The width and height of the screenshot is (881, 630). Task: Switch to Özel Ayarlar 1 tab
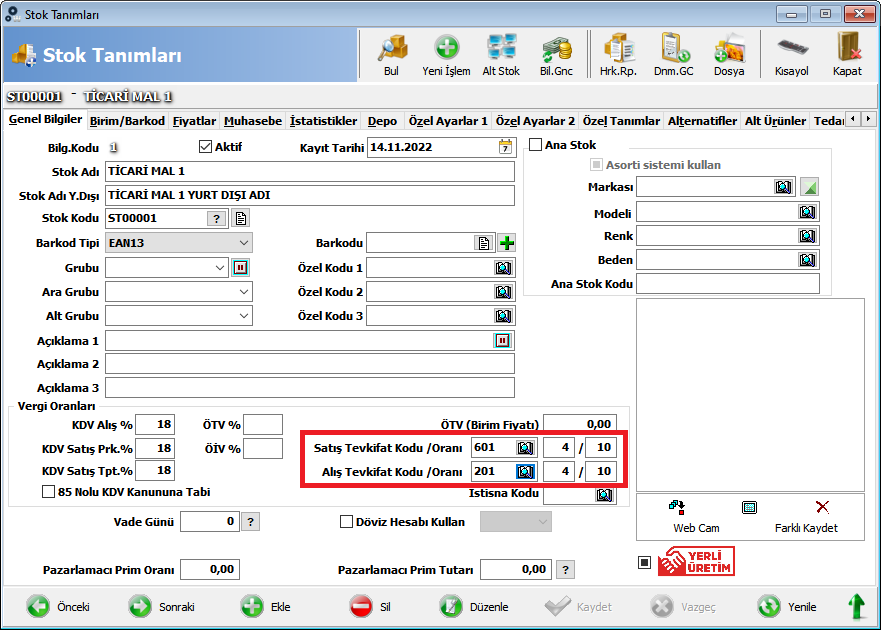448,121
